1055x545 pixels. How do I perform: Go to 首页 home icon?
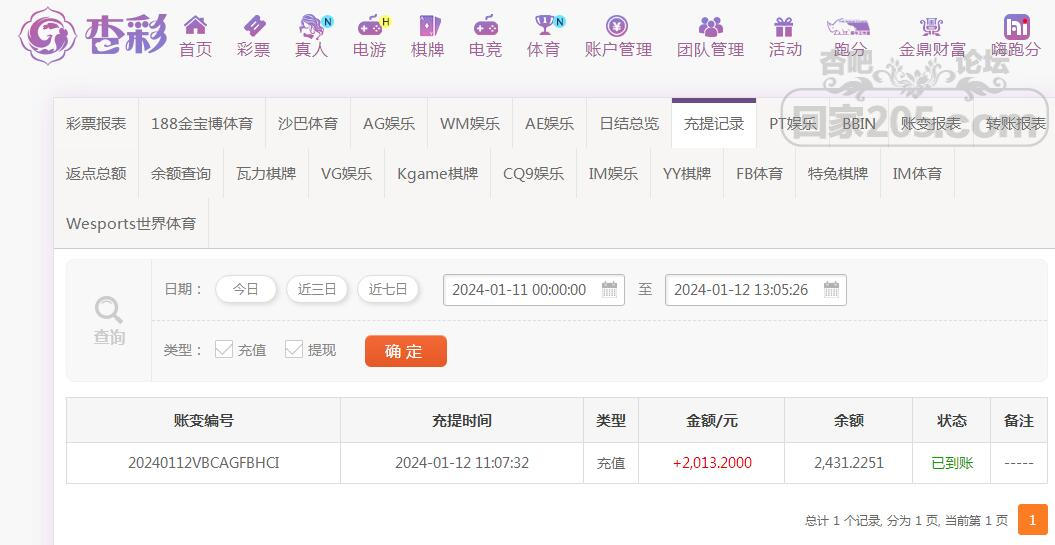click(195, 26)
